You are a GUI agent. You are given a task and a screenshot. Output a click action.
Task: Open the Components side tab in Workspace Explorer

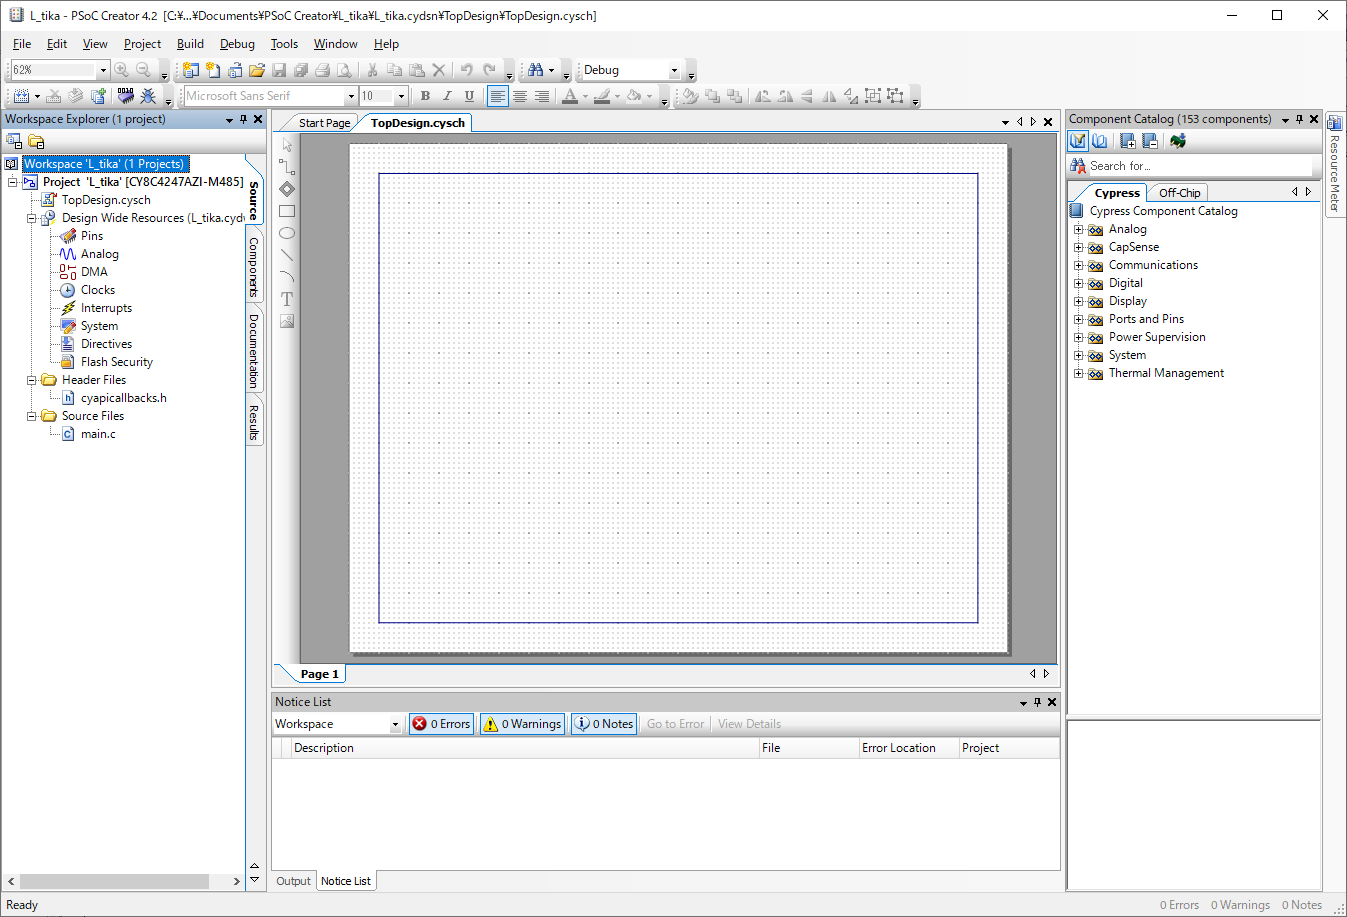tap(254, 267)
